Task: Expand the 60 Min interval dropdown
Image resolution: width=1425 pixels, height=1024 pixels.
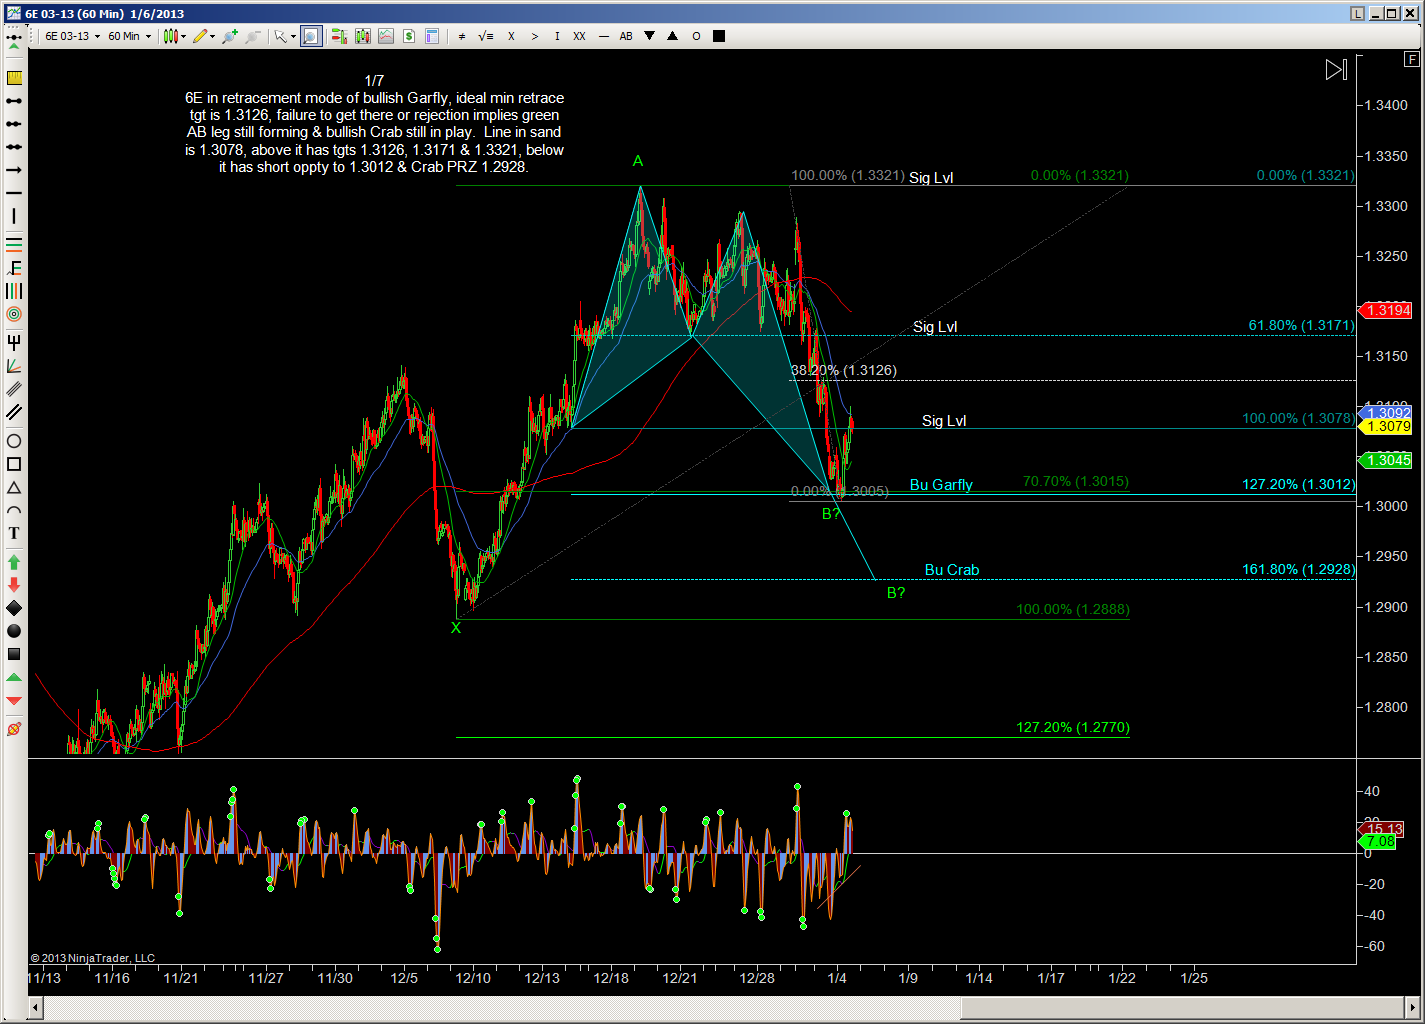Action: tap(129, 36)
